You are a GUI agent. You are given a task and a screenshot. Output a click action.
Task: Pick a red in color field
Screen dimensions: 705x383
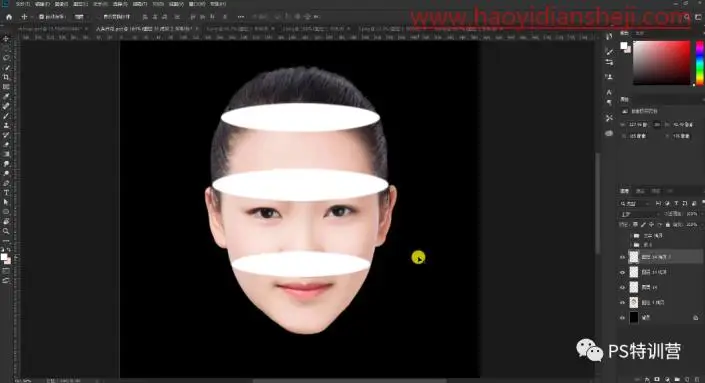click(662, 62)
